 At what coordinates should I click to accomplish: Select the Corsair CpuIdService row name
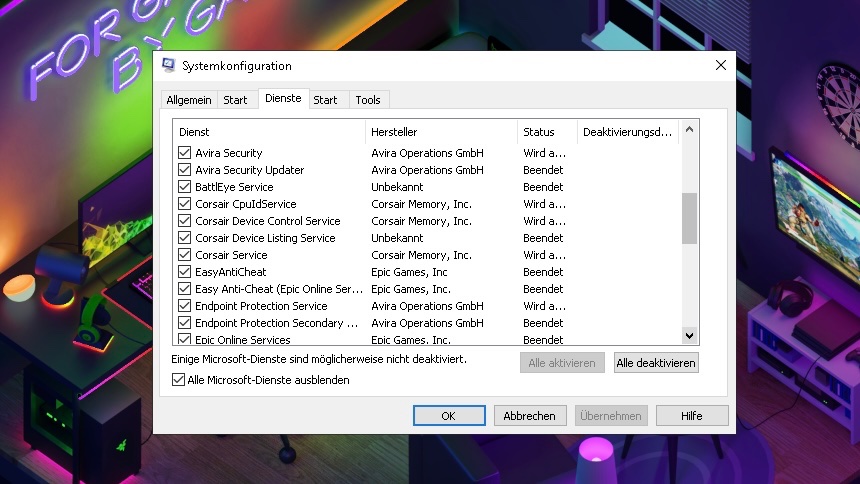(246, 204)
